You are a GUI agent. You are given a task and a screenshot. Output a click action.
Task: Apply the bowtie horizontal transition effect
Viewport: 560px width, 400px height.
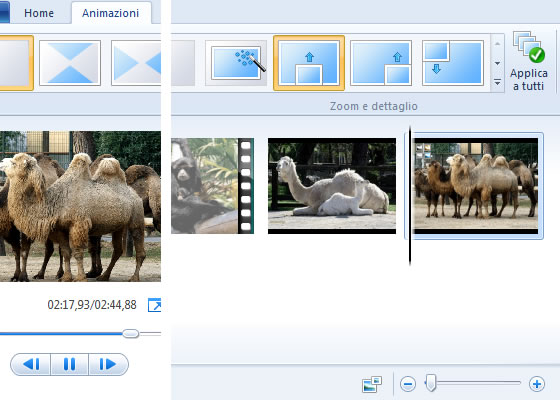pyautogui.click(x=136, y=62)
